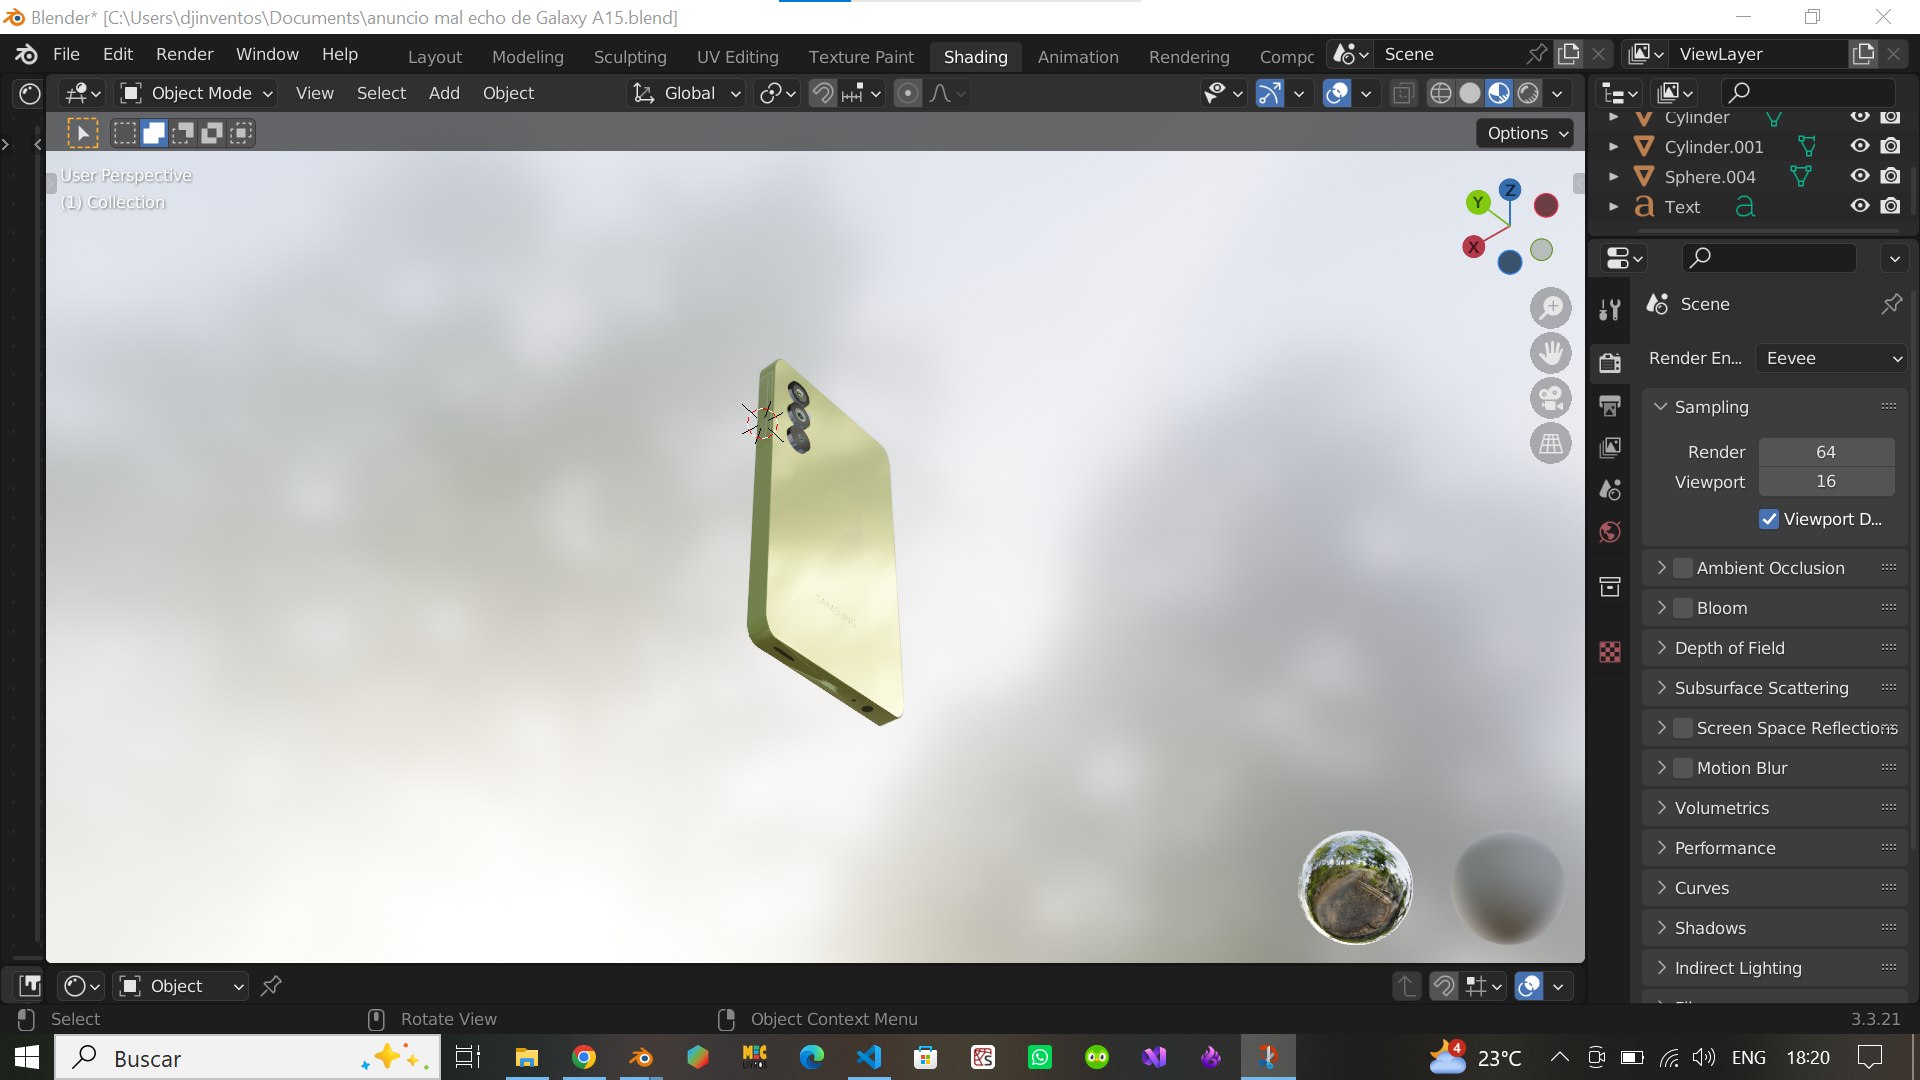Disable Text object in renders
Image resolution: width=1920 pixels, height=1080 pixels.
tap(1890, 206)
